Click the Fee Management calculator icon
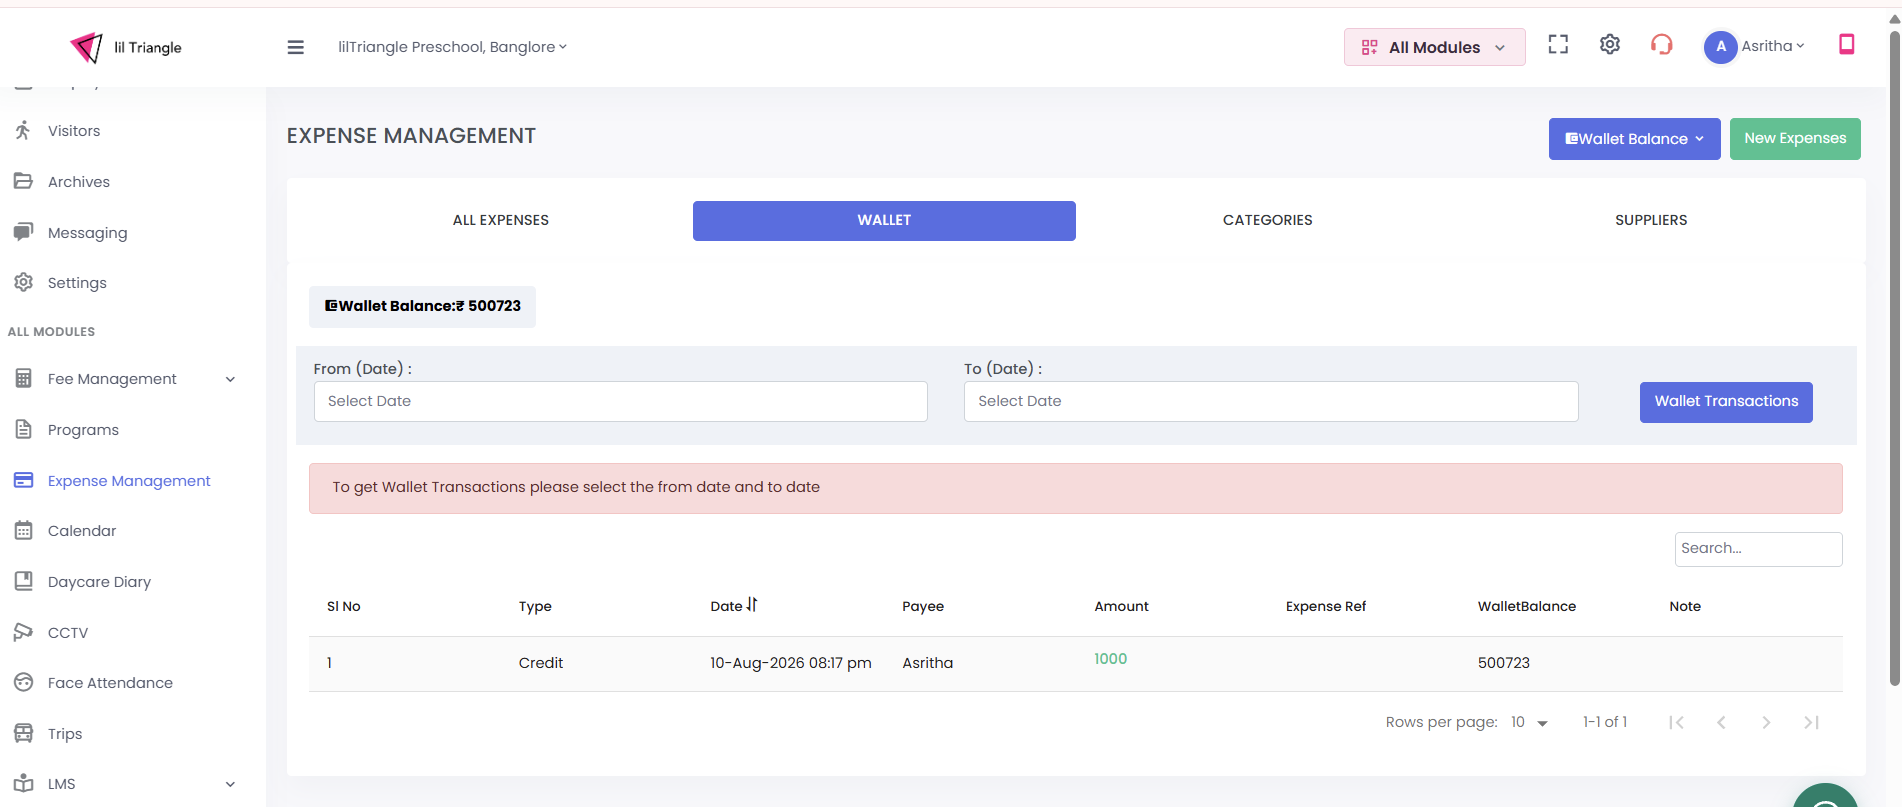The height and width of the screenshot is (807, 1902). coord(23,378)
